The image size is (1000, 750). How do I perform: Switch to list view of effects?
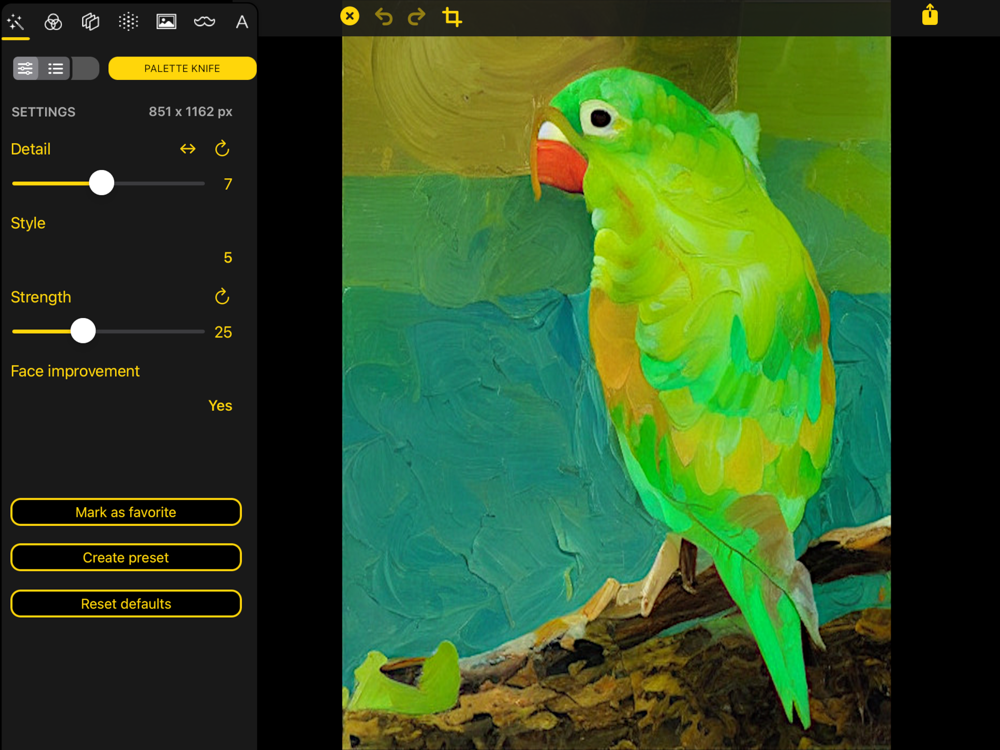(x=55, y=68)
